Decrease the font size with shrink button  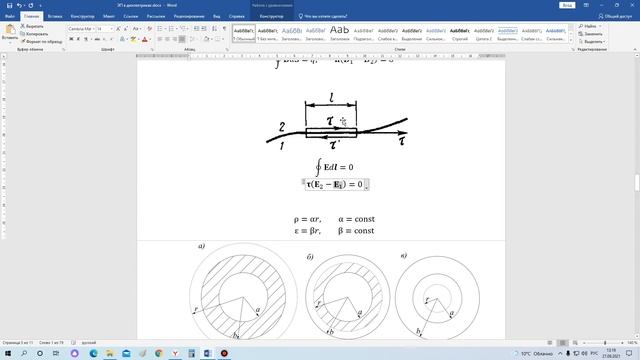(126, 29)
